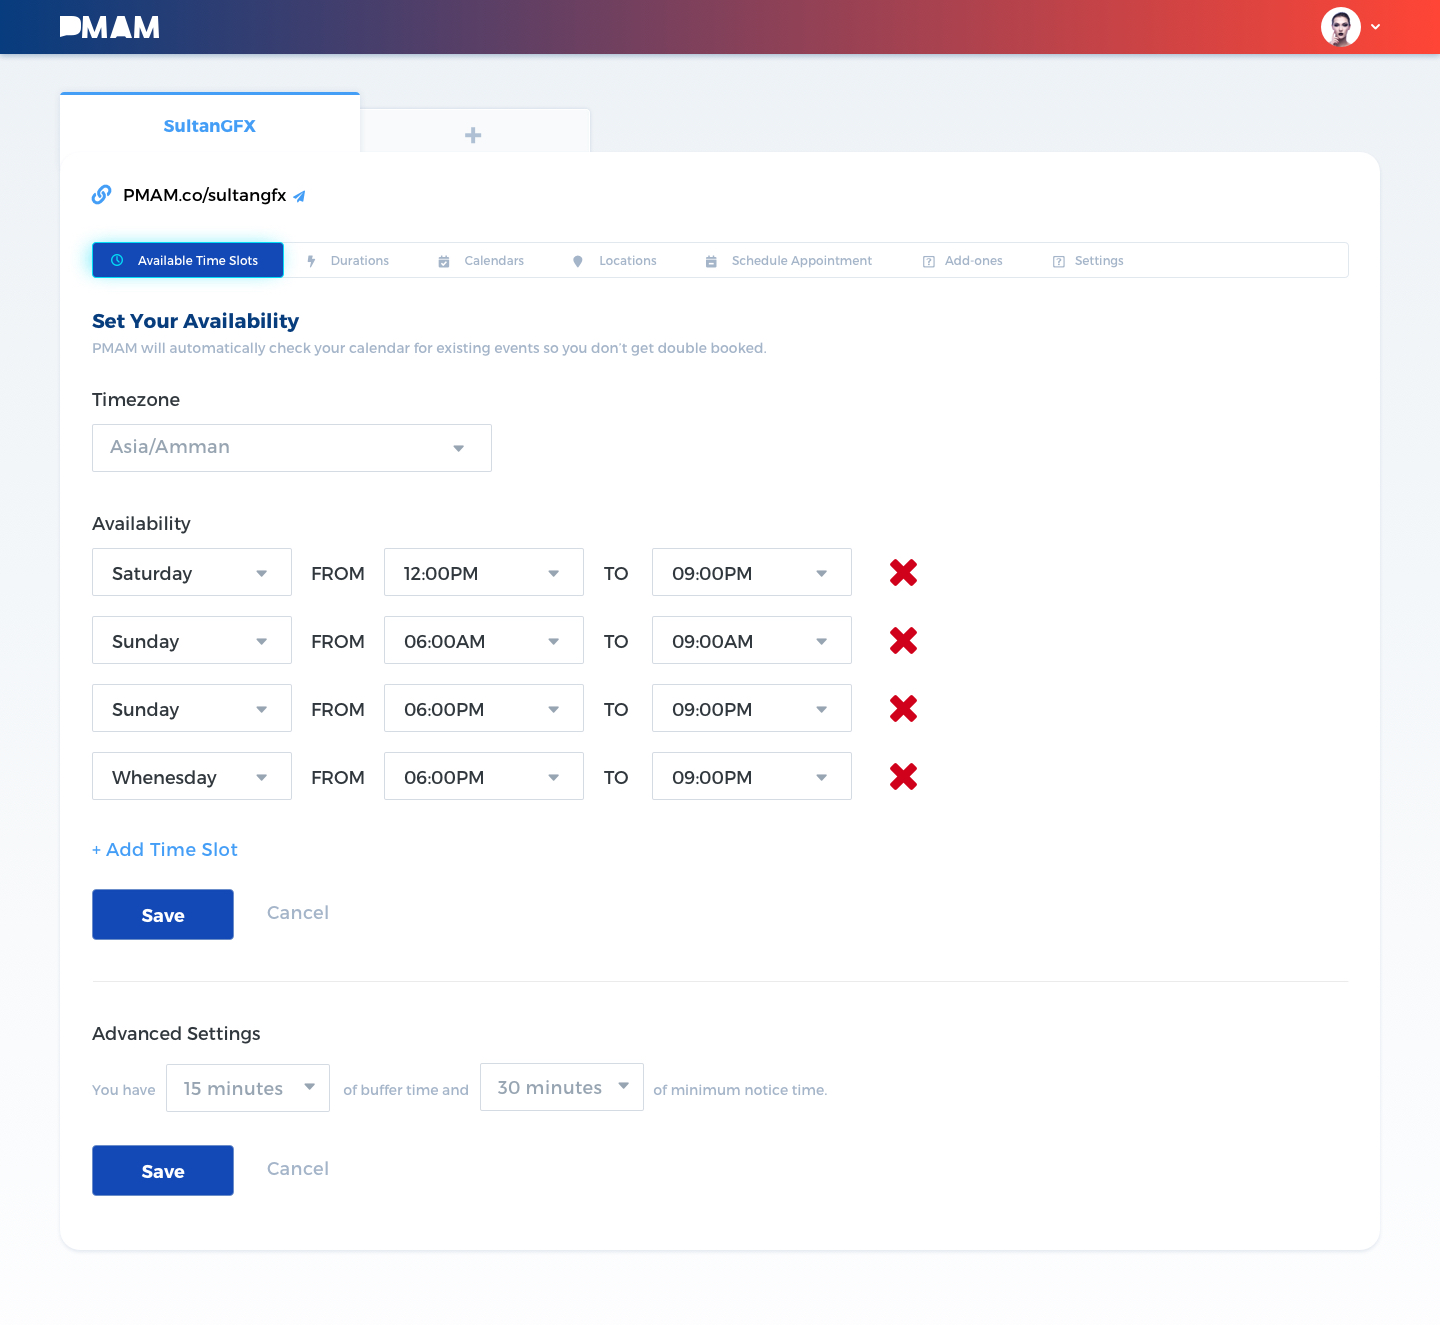
Task: Delete the Sunday 06:00AM time slot
Action: pyautogui.click(x=903, y=641)
